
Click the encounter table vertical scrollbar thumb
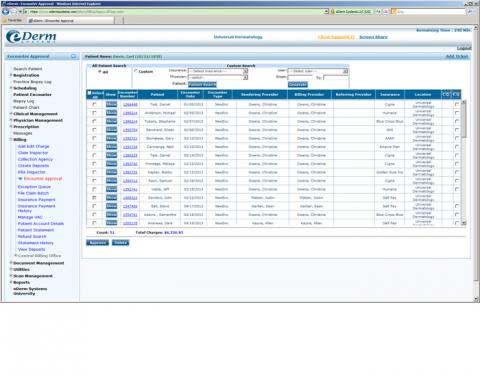463,120
